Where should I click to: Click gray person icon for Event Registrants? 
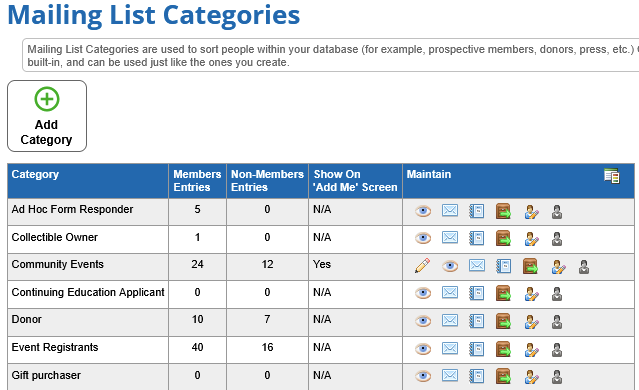[x=557, y=350]
